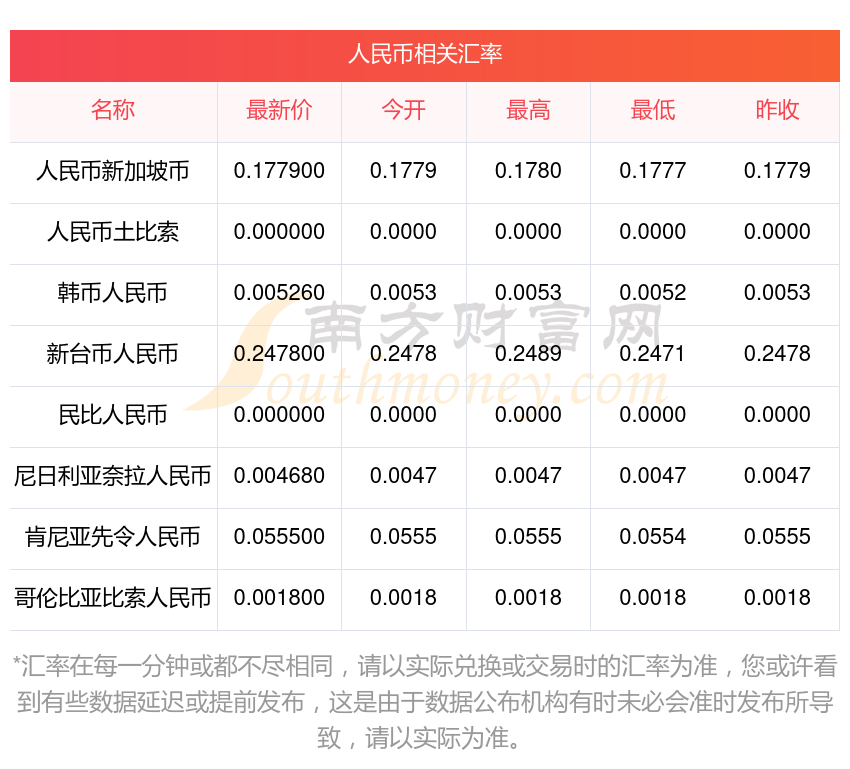Click 昨收 value in 韩币人民币 row
This screenshot has width=850, height=769.
coord(777,293)
